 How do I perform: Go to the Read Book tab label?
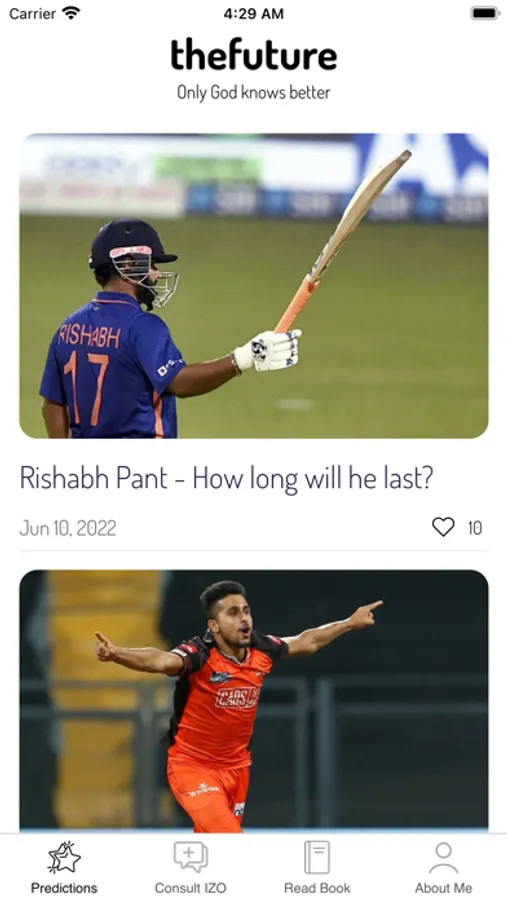(317, 888)
